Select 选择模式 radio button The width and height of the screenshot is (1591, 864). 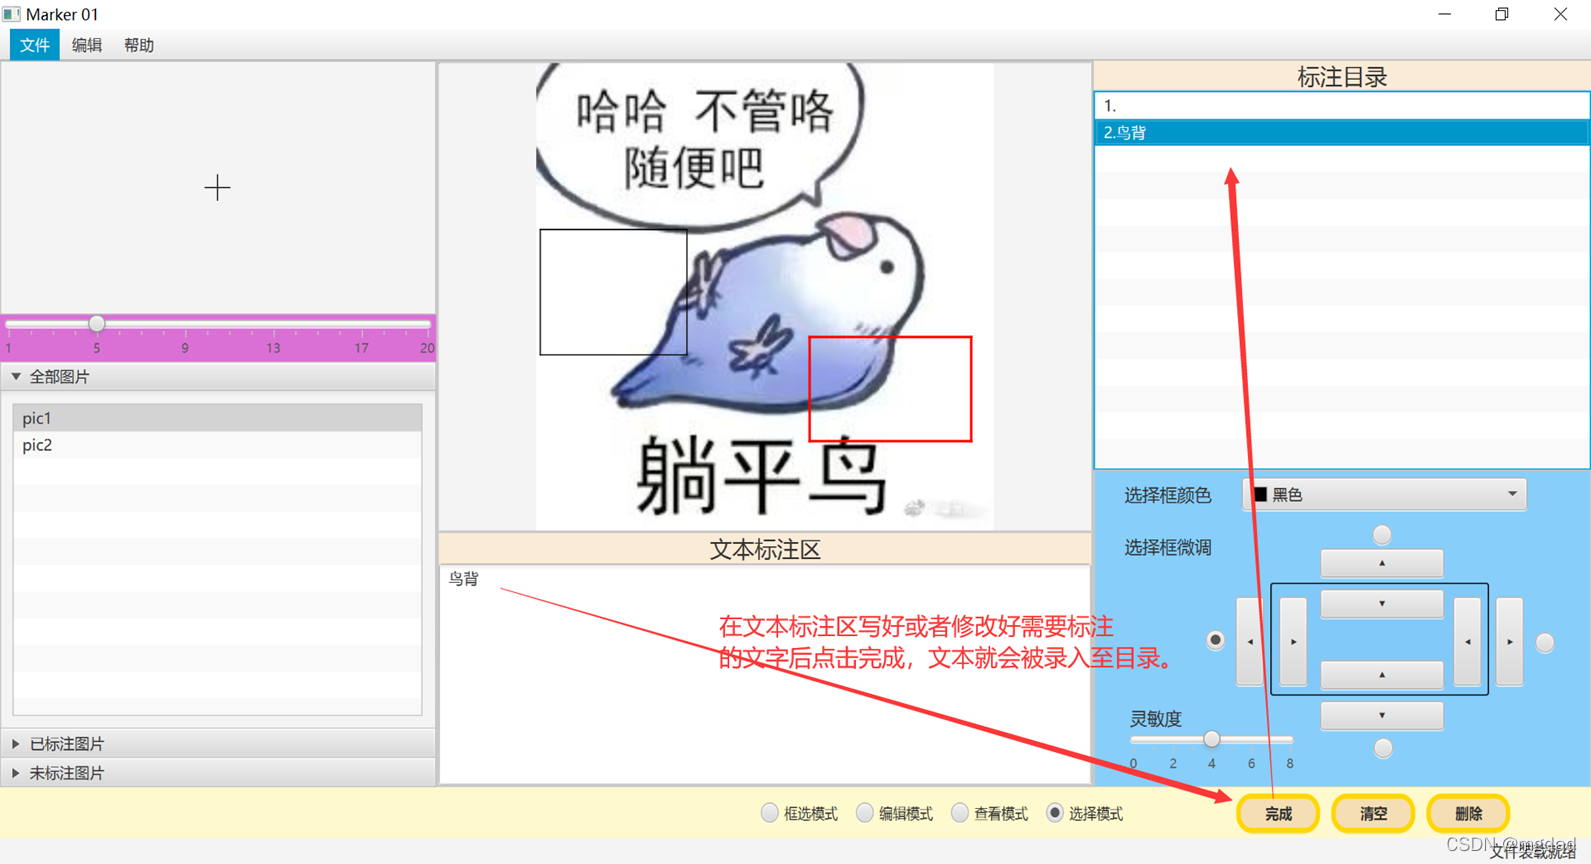pos(1054,813)
